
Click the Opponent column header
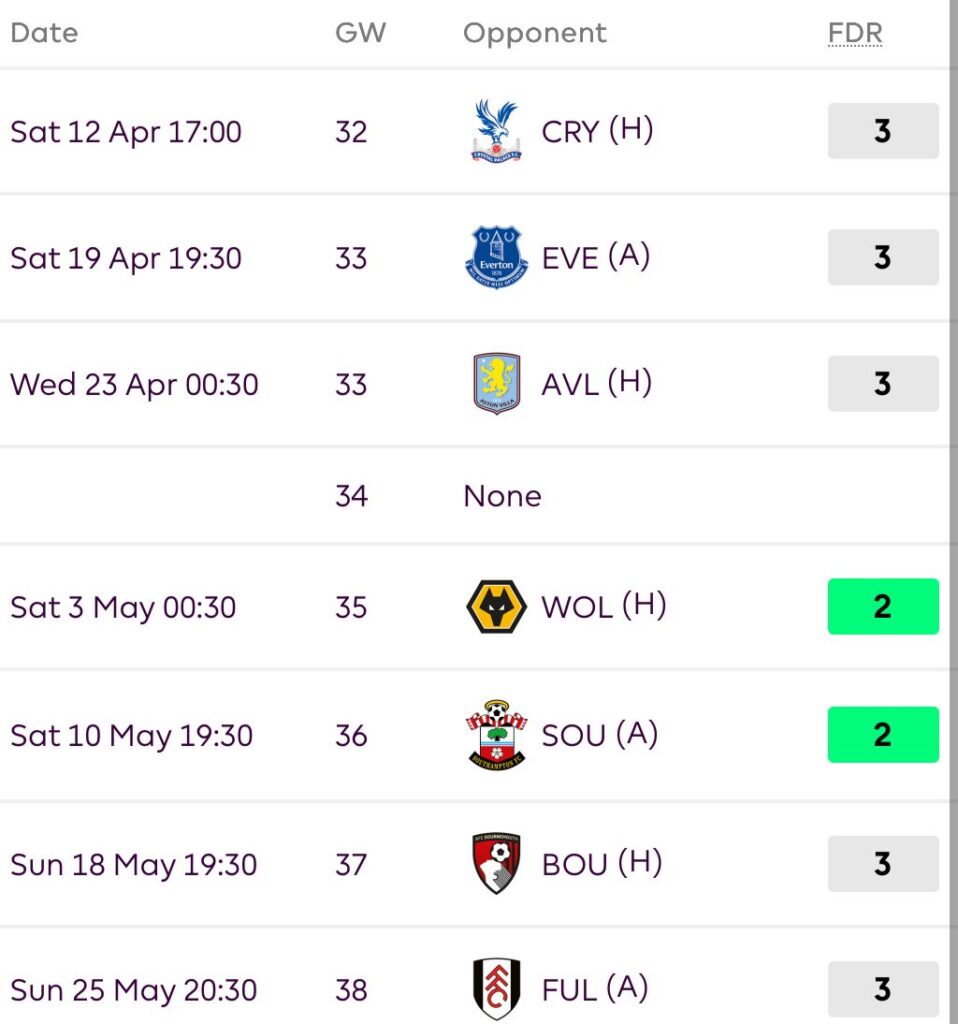coord(535,33)
